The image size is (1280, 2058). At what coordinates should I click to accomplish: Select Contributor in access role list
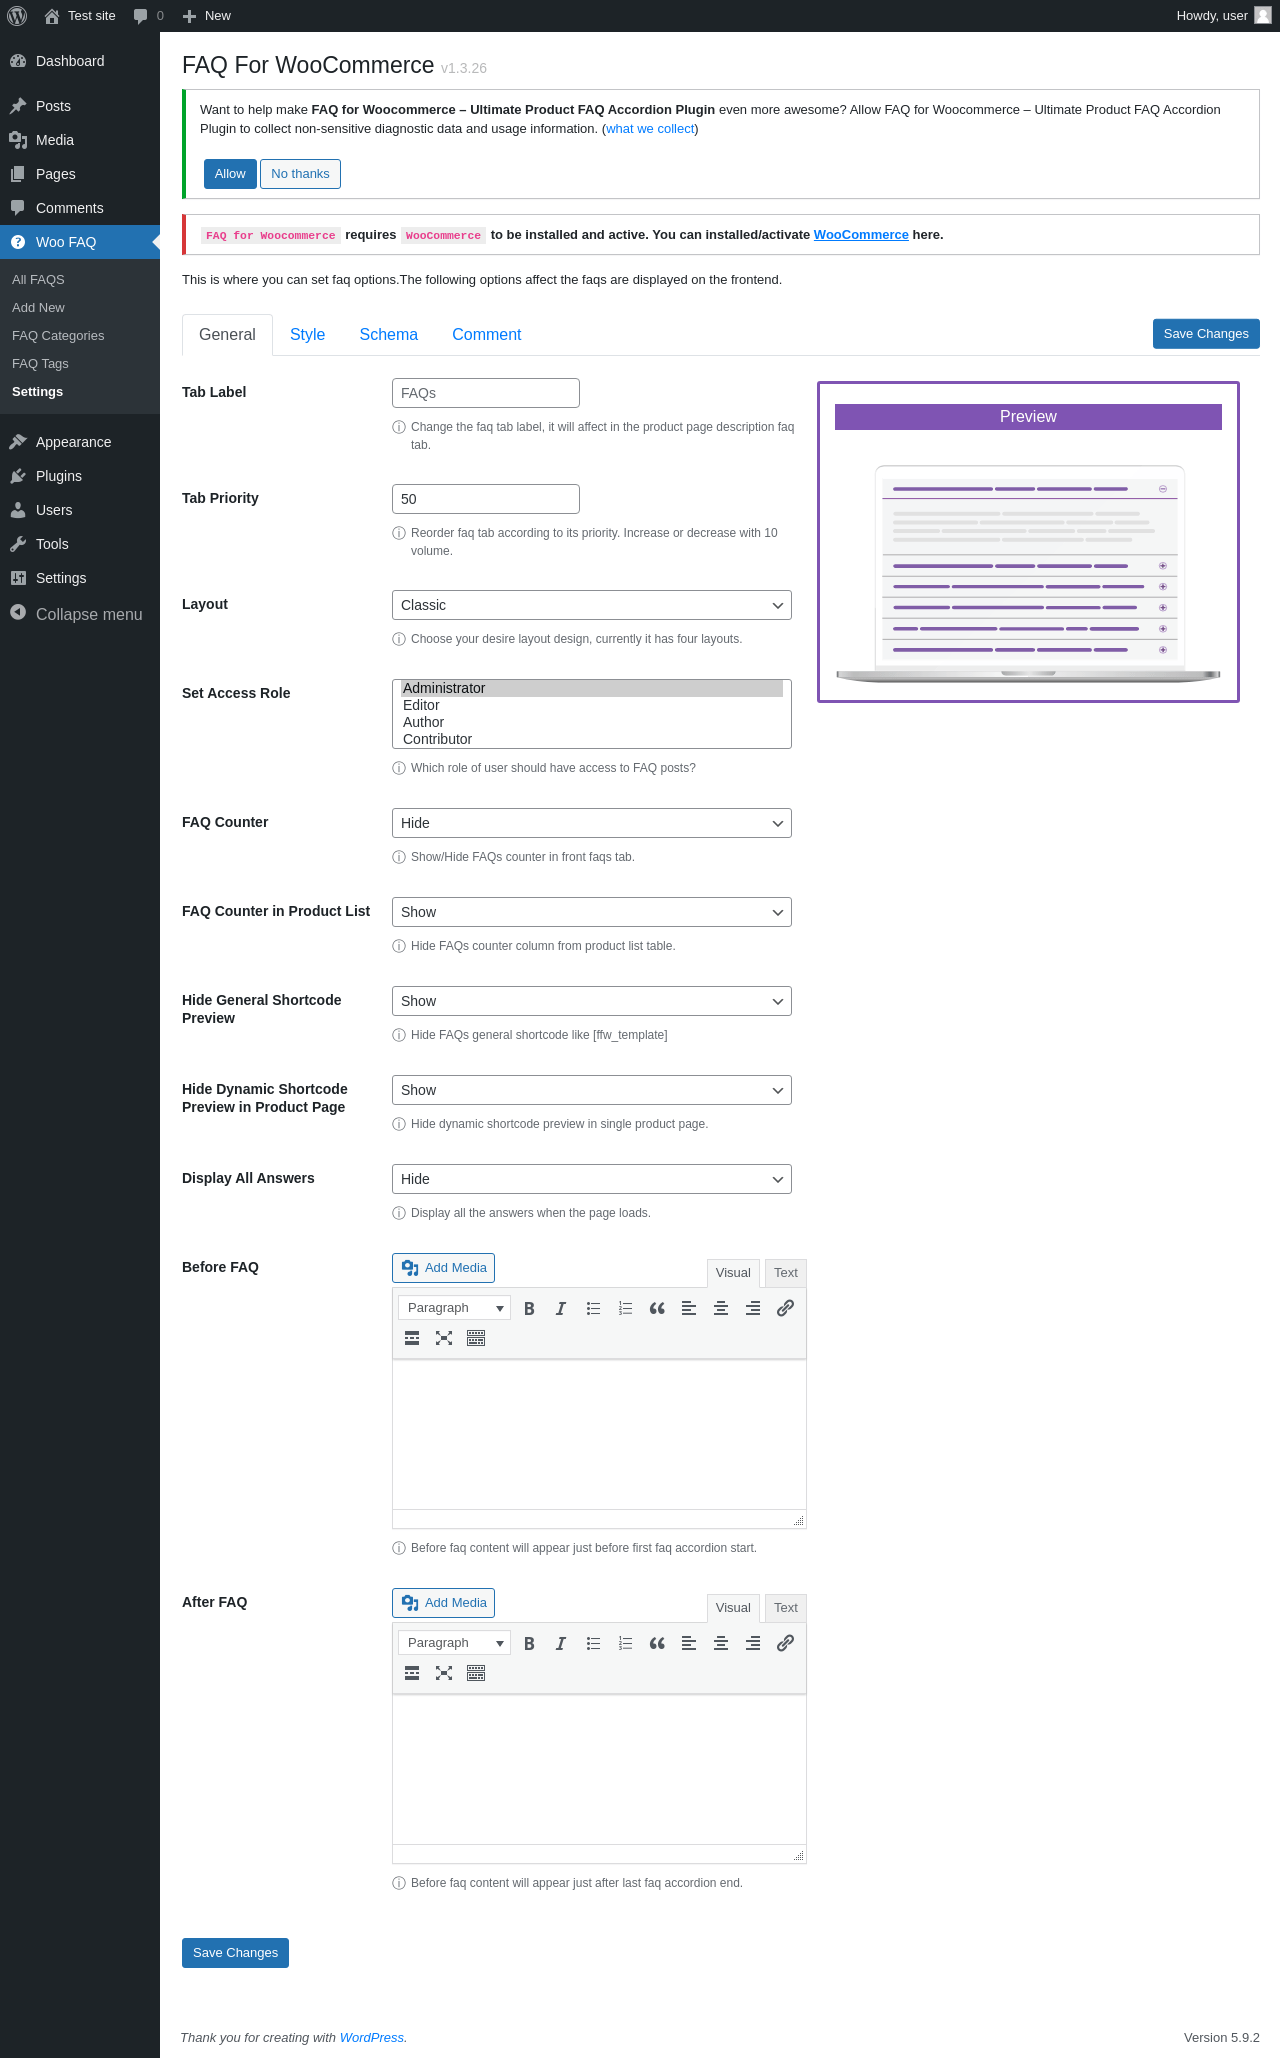592,739
